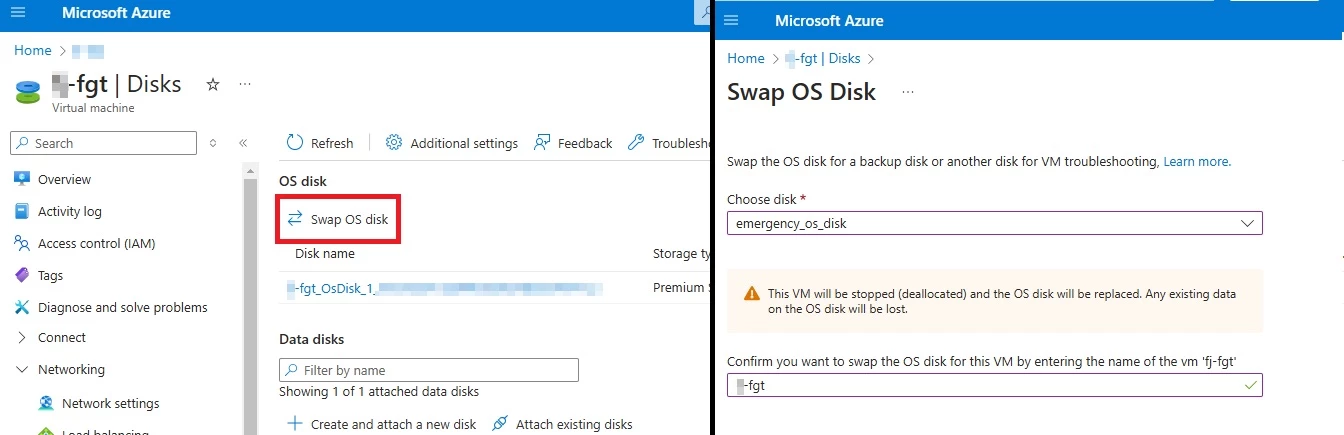The width and height of the screenshot is (1344, 435).
Task: Open Overview in the sidebar
Action: pyautogui.click(x=64, y=179)
